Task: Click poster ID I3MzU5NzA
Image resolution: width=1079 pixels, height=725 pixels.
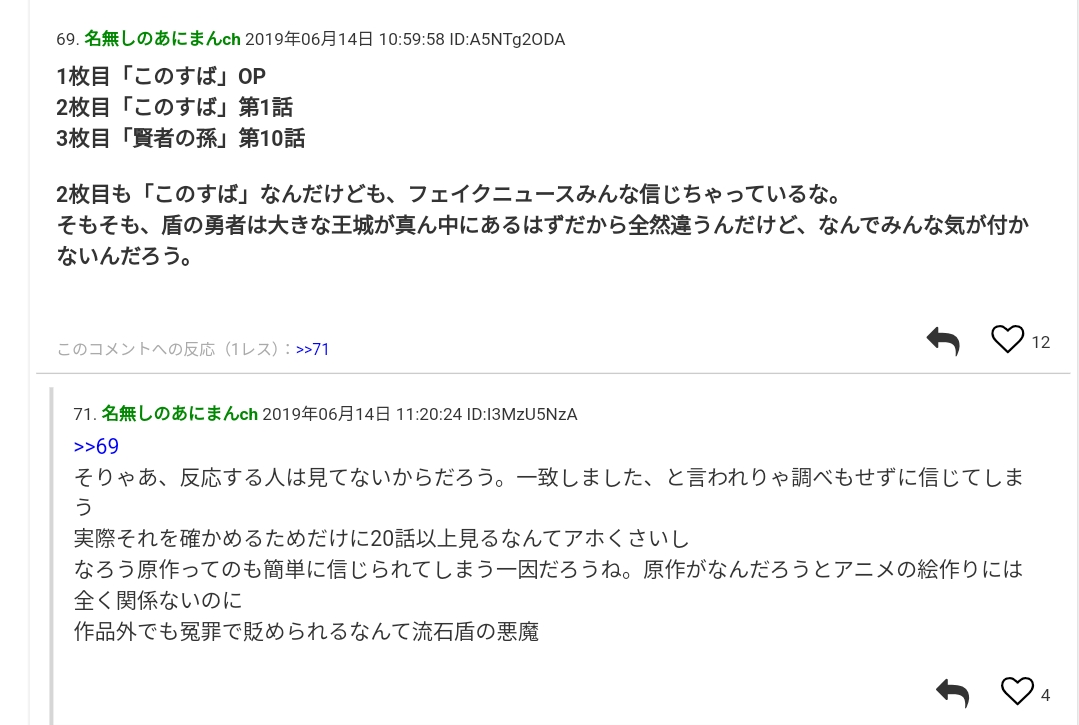Action: pos(522,414)
